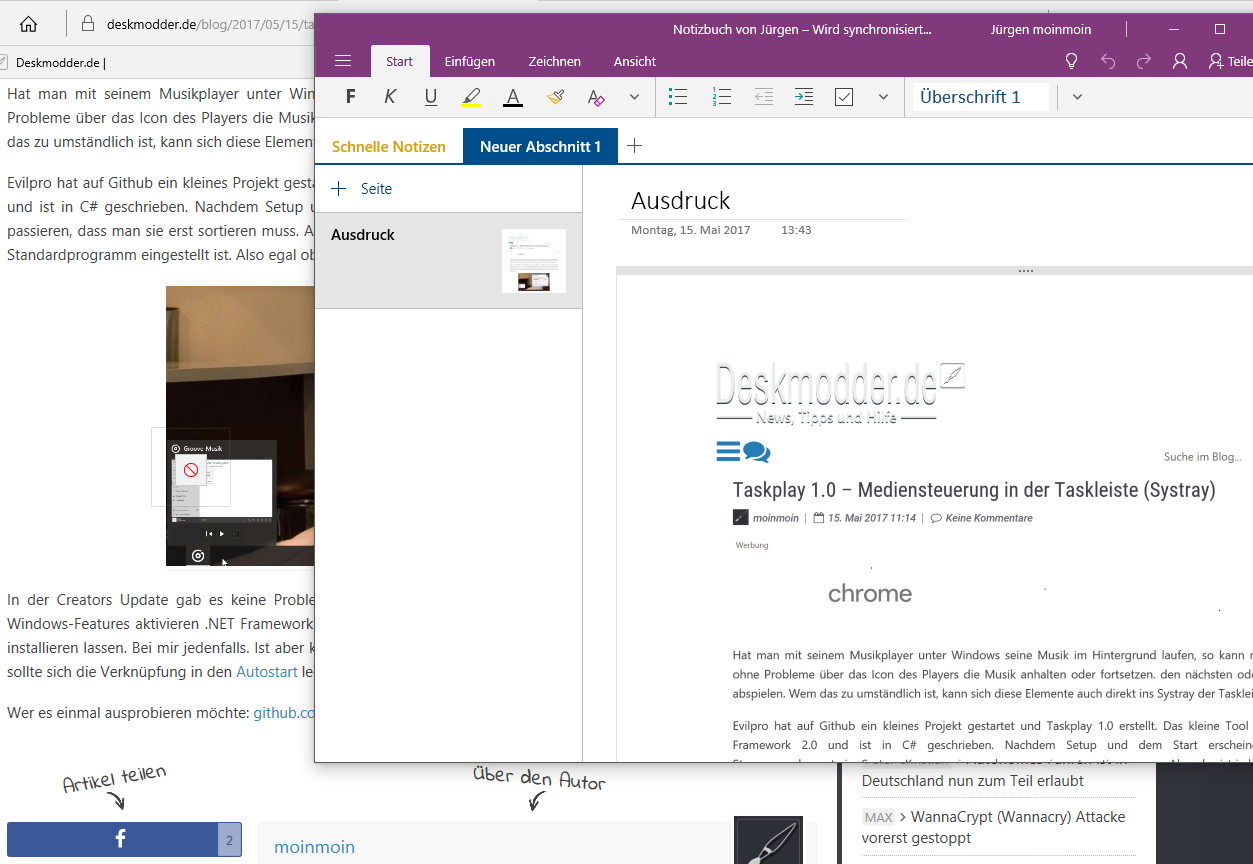Select the Ausdruck page thumbnail
The image size is (1253, 864).
[x=534, y=261]
